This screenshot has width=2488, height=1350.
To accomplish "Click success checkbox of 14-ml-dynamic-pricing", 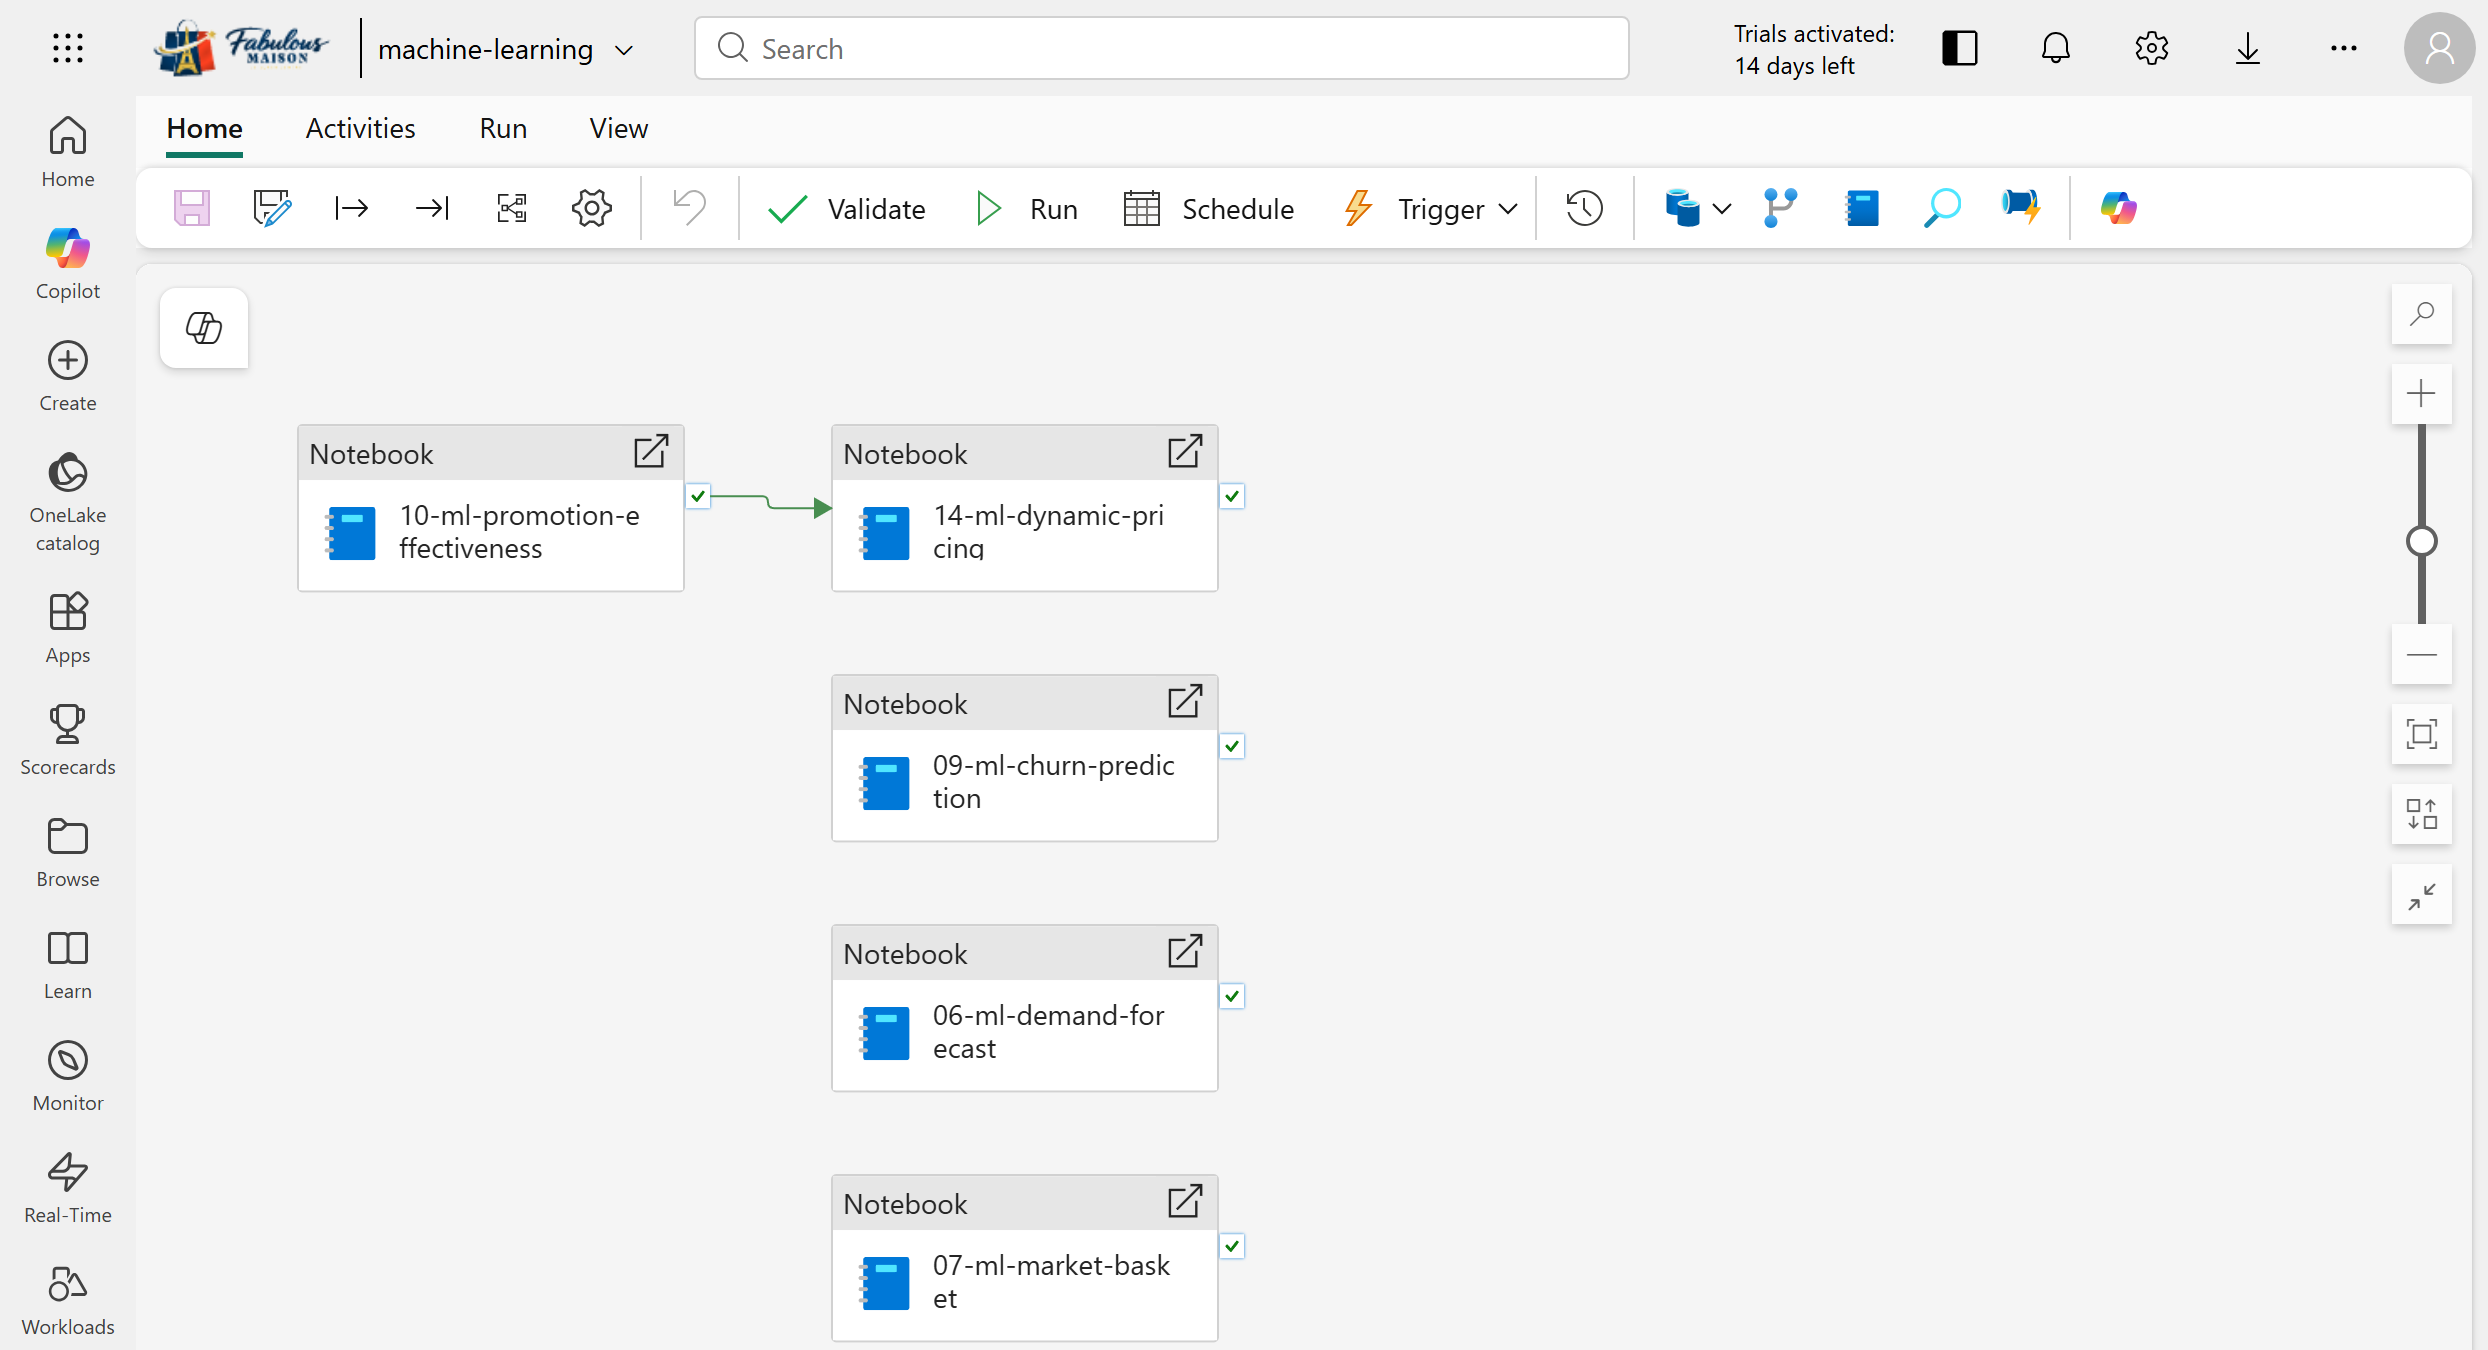I will click(1232, 496).
